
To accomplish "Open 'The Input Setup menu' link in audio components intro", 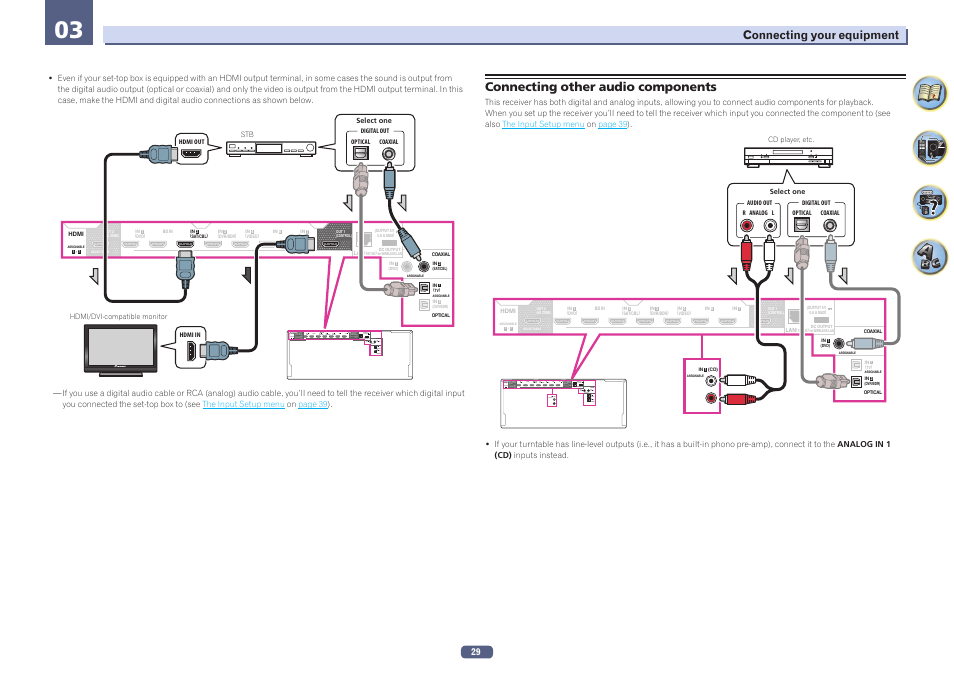I will click(x=543, y=124).
